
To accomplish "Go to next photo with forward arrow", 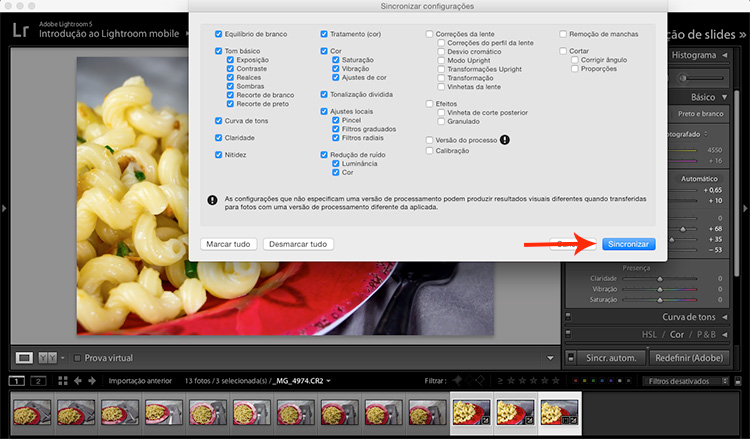I will click(91, 381).
